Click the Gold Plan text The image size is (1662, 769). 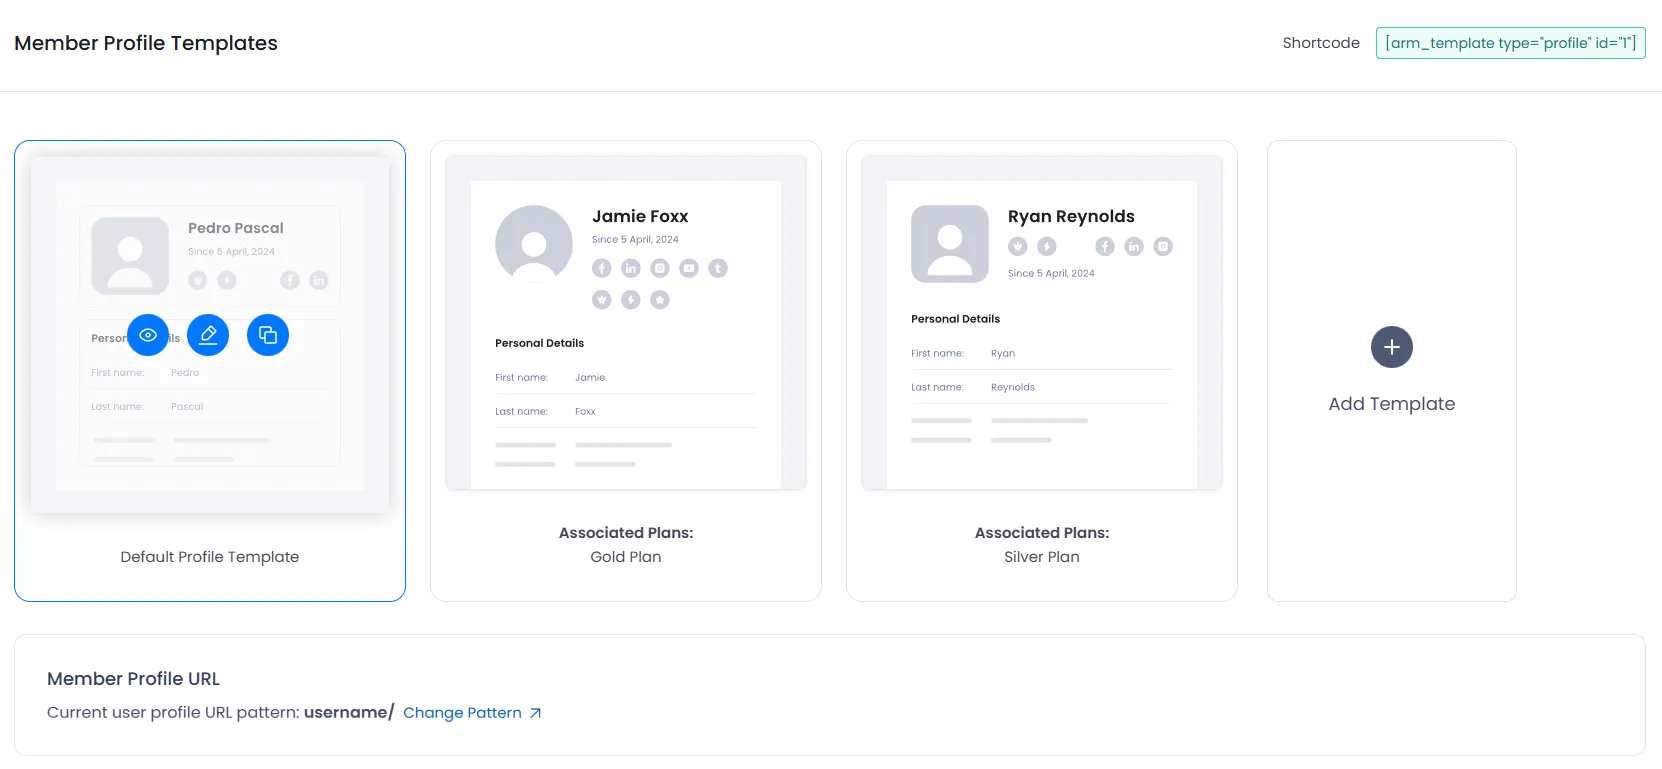626,557
